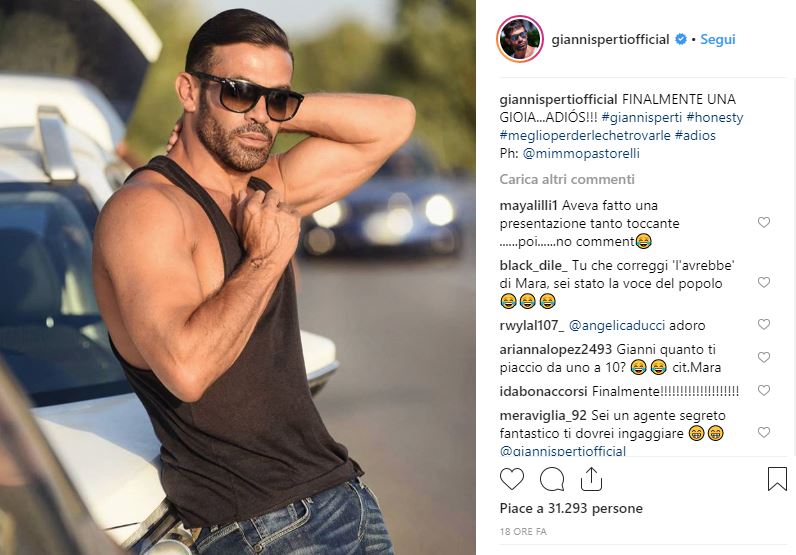Like the ariannalopez2493 comment heart
The width and height of the screenshot is (796, 555).
click(x=764, y=357)
